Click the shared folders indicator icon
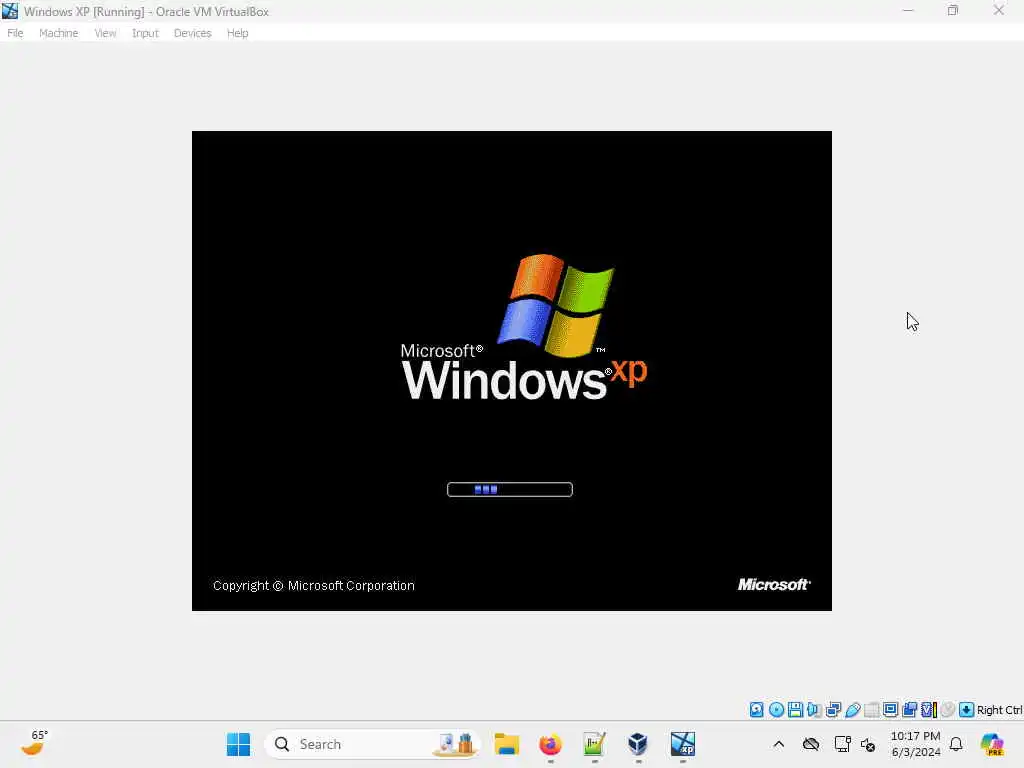The image size is (1024, 768). tap(871, 710)
